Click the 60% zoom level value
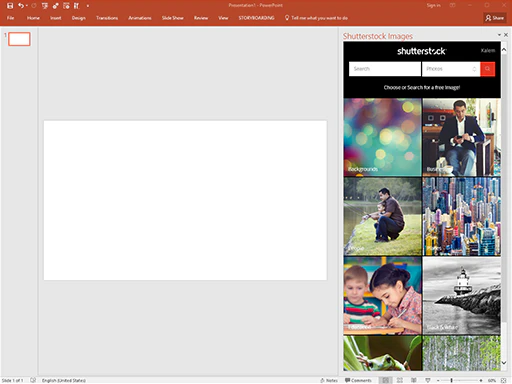 [492, 380]
